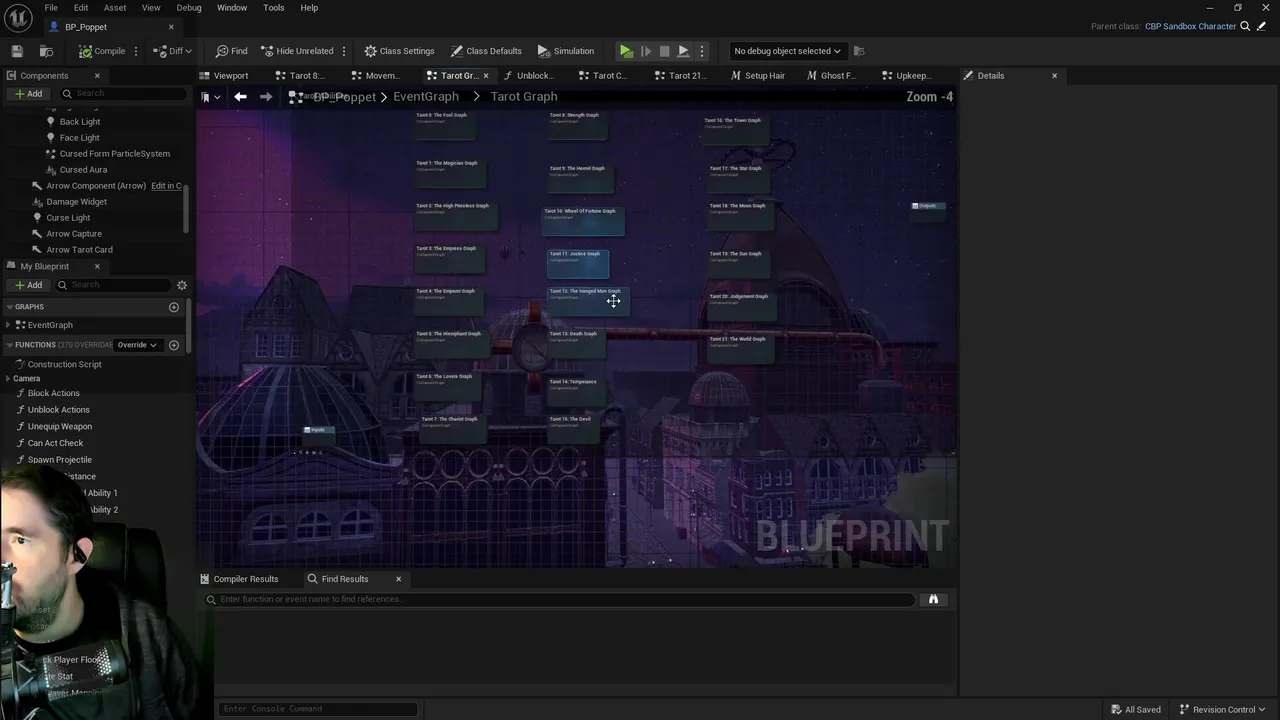This screenshot has width=1280, height=720.
Task: Select the Back Light component
Action: point(80,122)
